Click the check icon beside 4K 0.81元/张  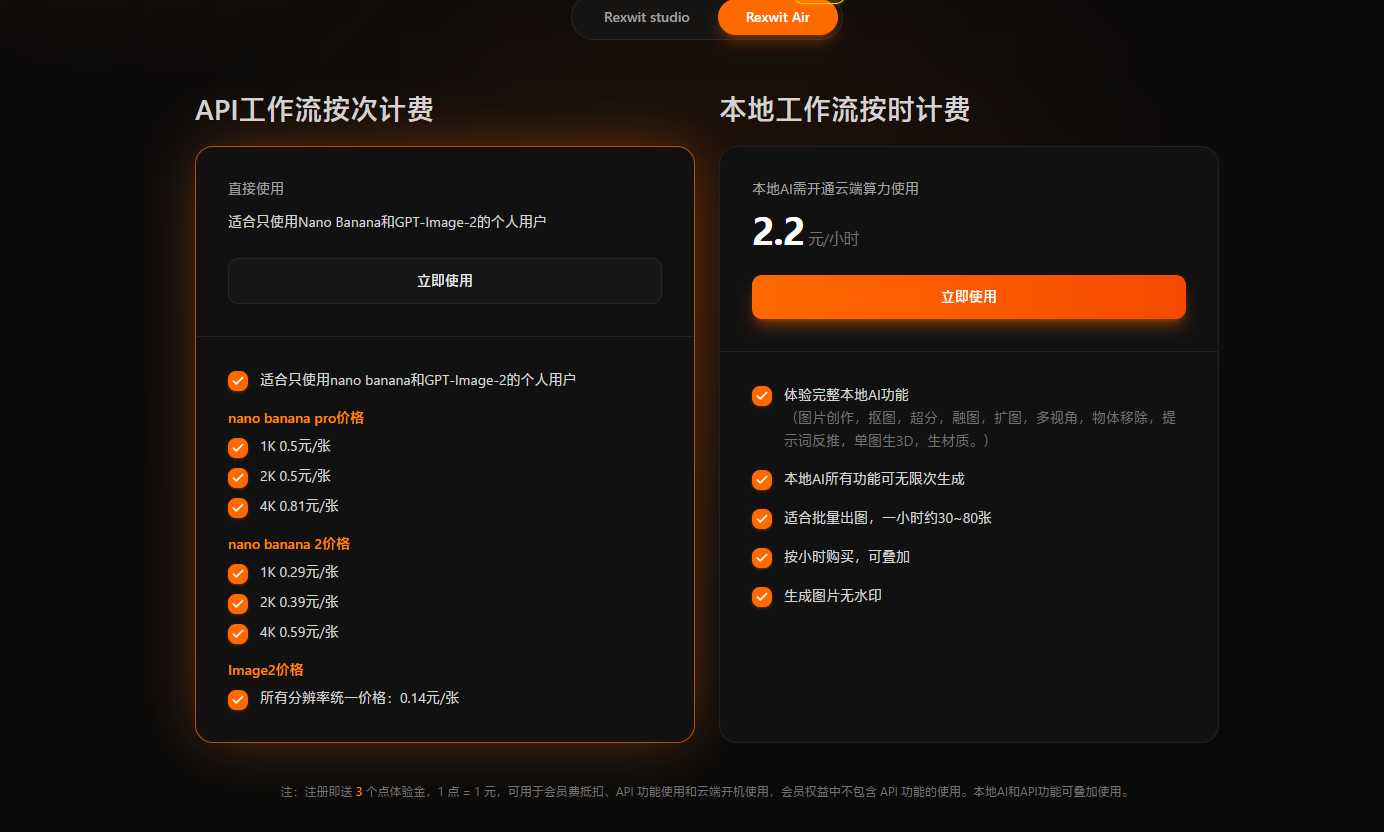pyautogui.click(x=238, y=507)
